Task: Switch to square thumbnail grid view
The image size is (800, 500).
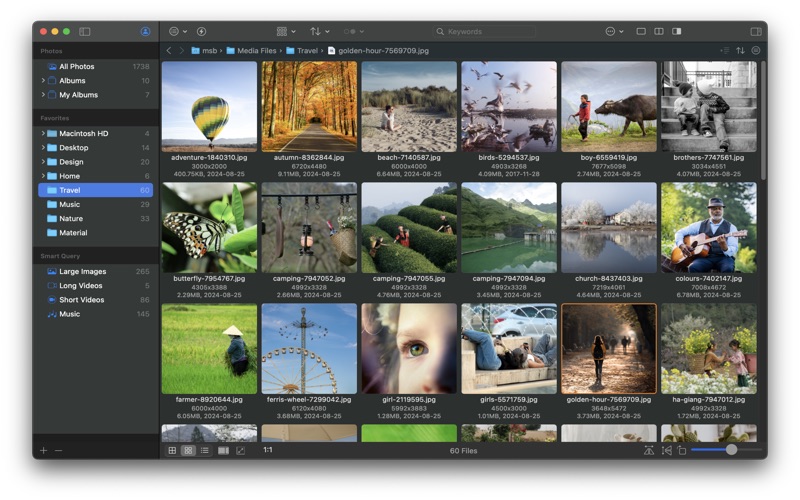Action: pyautogui.click(x=188, y=451)
